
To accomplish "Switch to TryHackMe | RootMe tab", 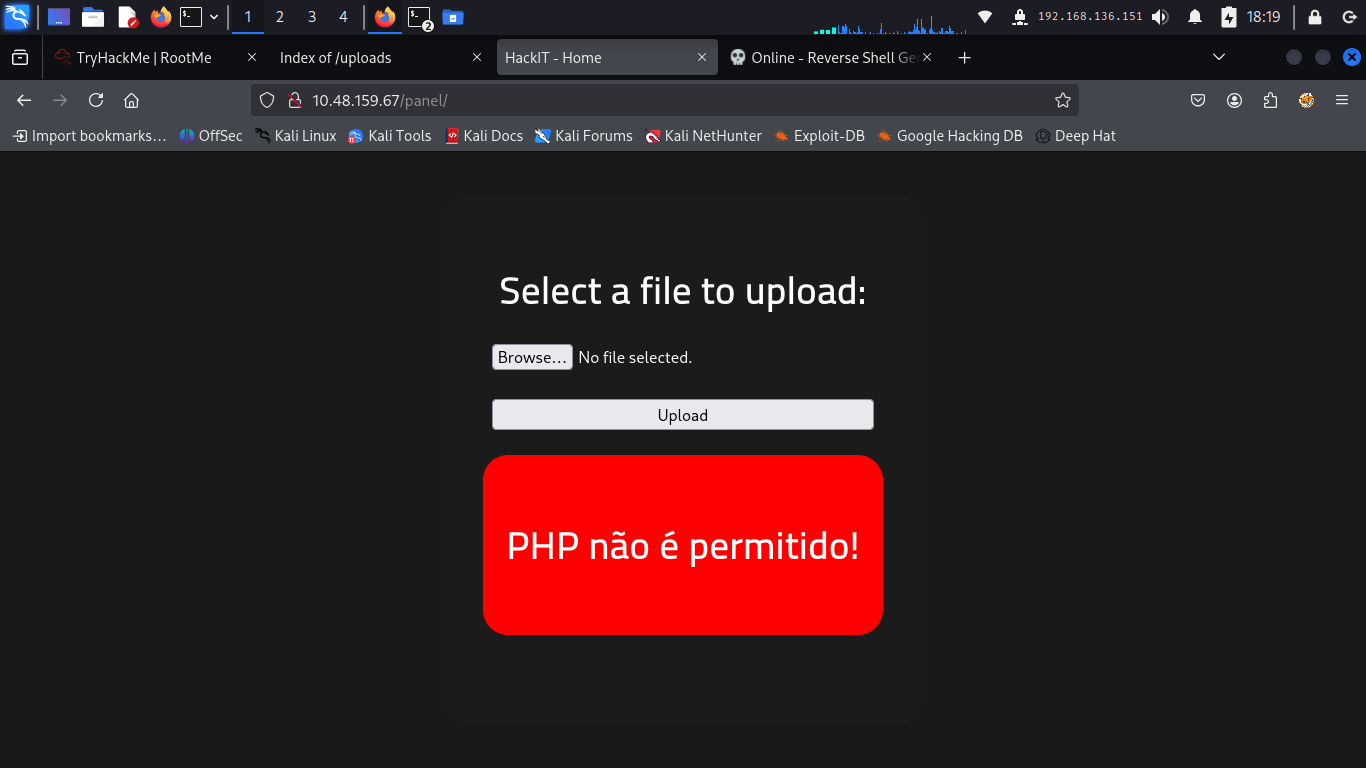I will (x=144, y=58).
